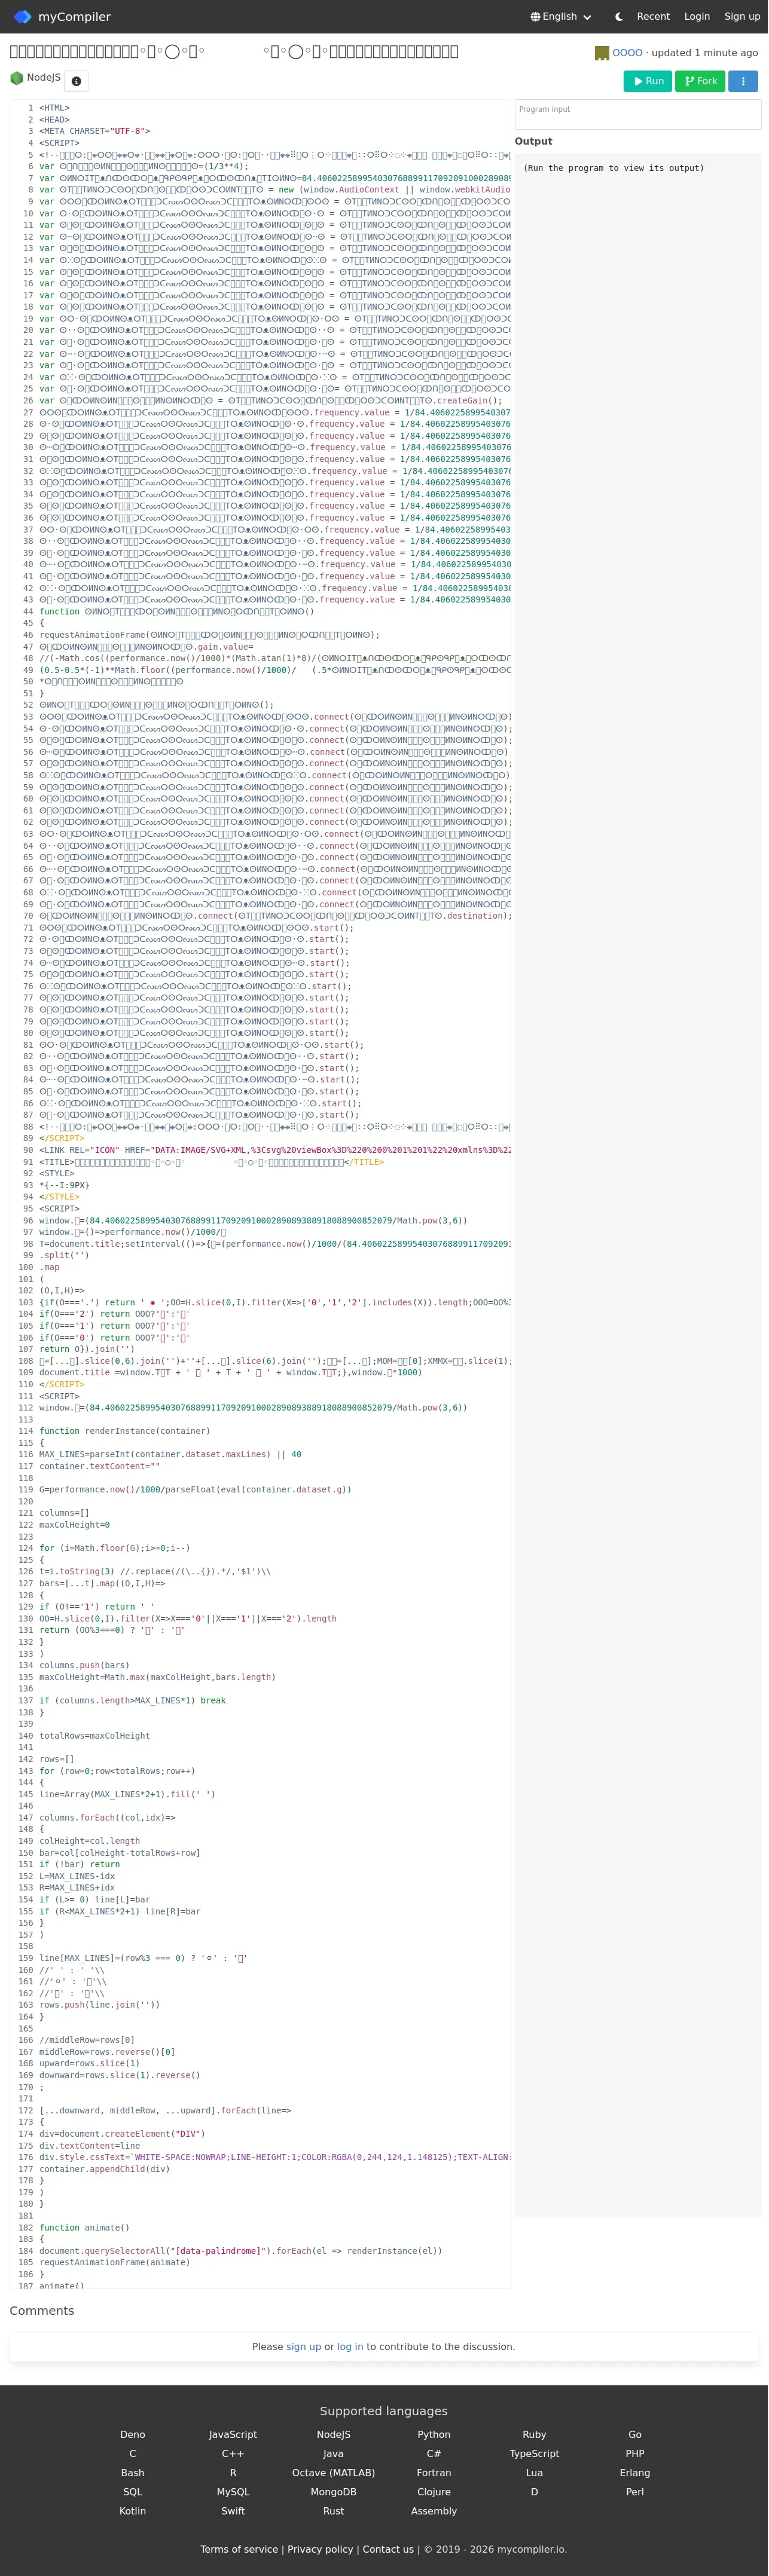The height and width of the screenshot is (2576, 769).
Task: Click code line containing <META CHARSET="UTF-8">
Action: [x=94, y=131]
